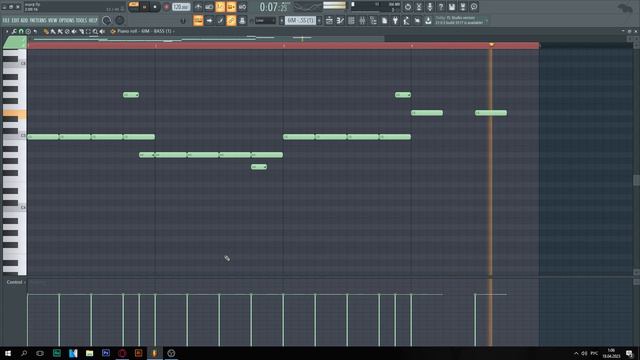Viewport: 640px width, 360px height.
Task: Open the Playlist view icon
Action: [329, 20]
